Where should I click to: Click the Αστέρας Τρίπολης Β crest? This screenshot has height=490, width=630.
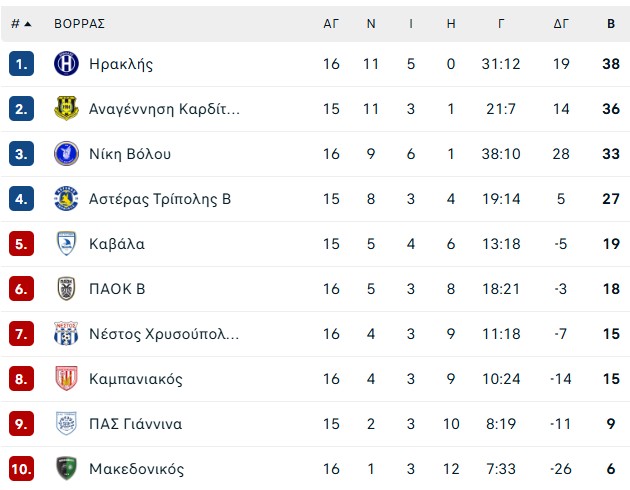[66, 199]
